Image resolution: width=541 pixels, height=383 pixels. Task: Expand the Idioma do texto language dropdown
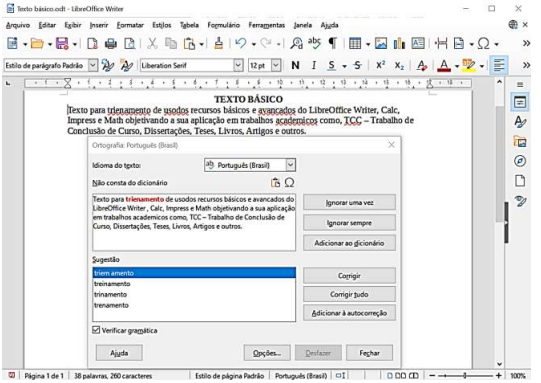[x=290, y=165]
